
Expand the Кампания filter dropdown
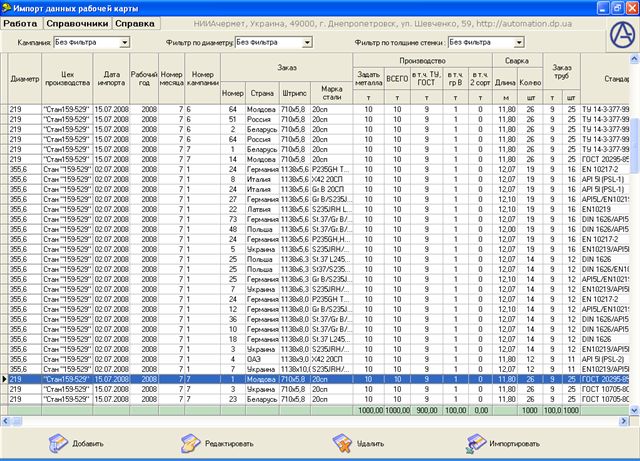pyautogui.click(x=125, y=42)
